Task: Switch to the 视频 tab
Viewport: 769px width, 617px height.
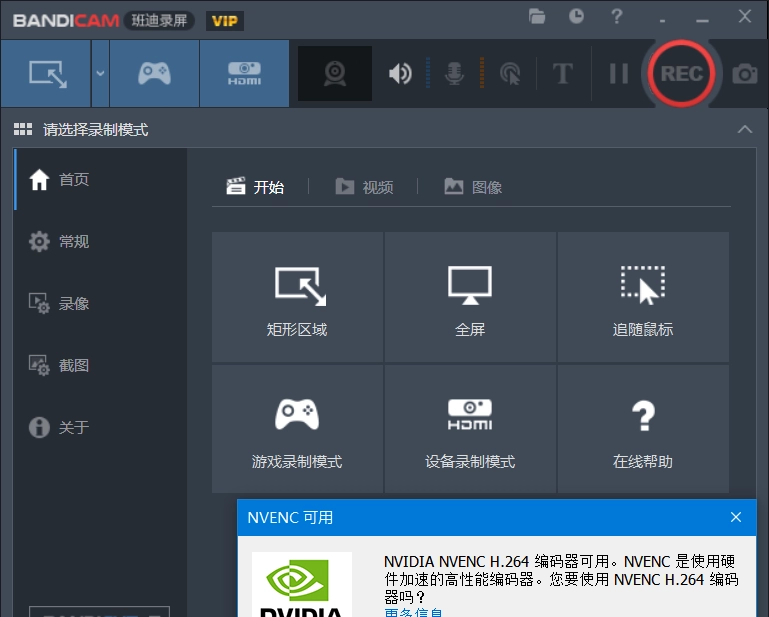Action: (364, 187)
